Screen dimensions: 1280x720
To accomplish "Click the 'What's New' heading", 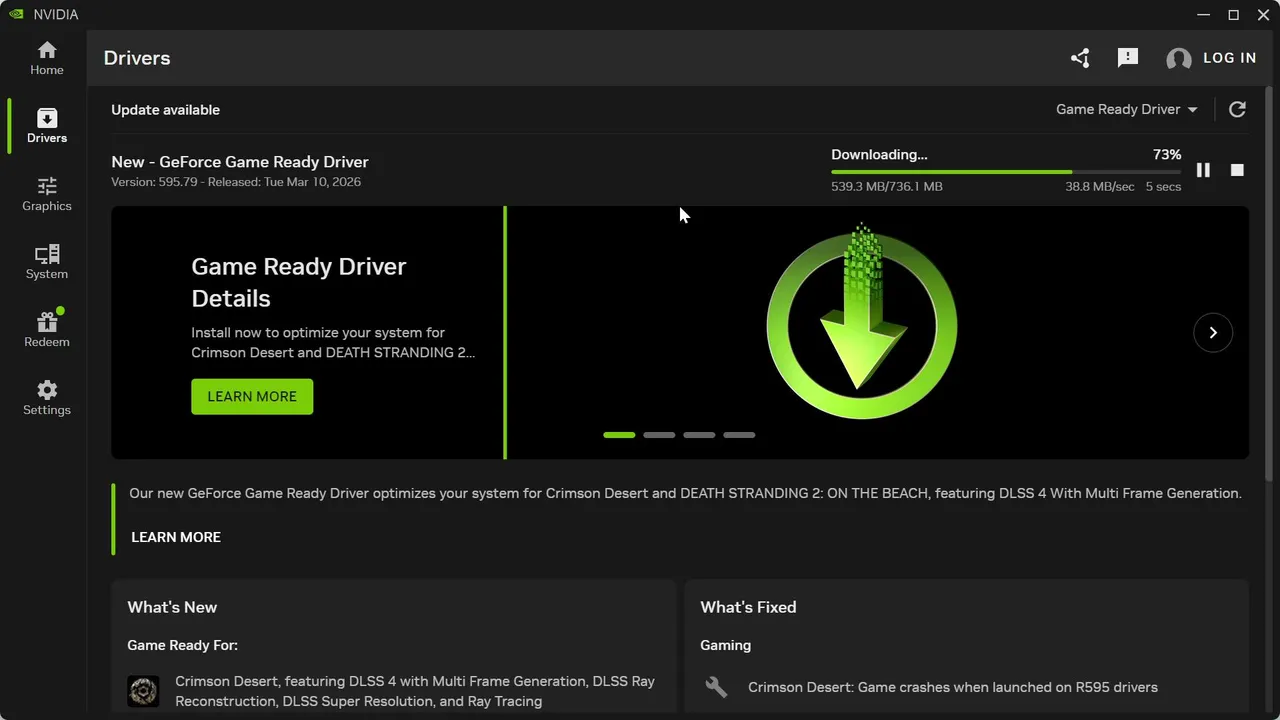I will coord(172,607).
